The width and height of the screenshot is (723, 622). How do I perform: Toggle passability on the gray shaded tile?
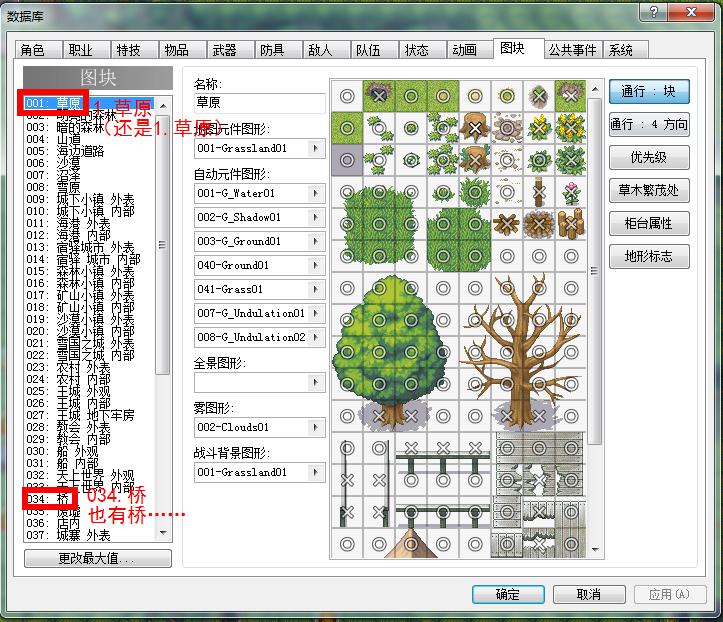click(347, 160)
